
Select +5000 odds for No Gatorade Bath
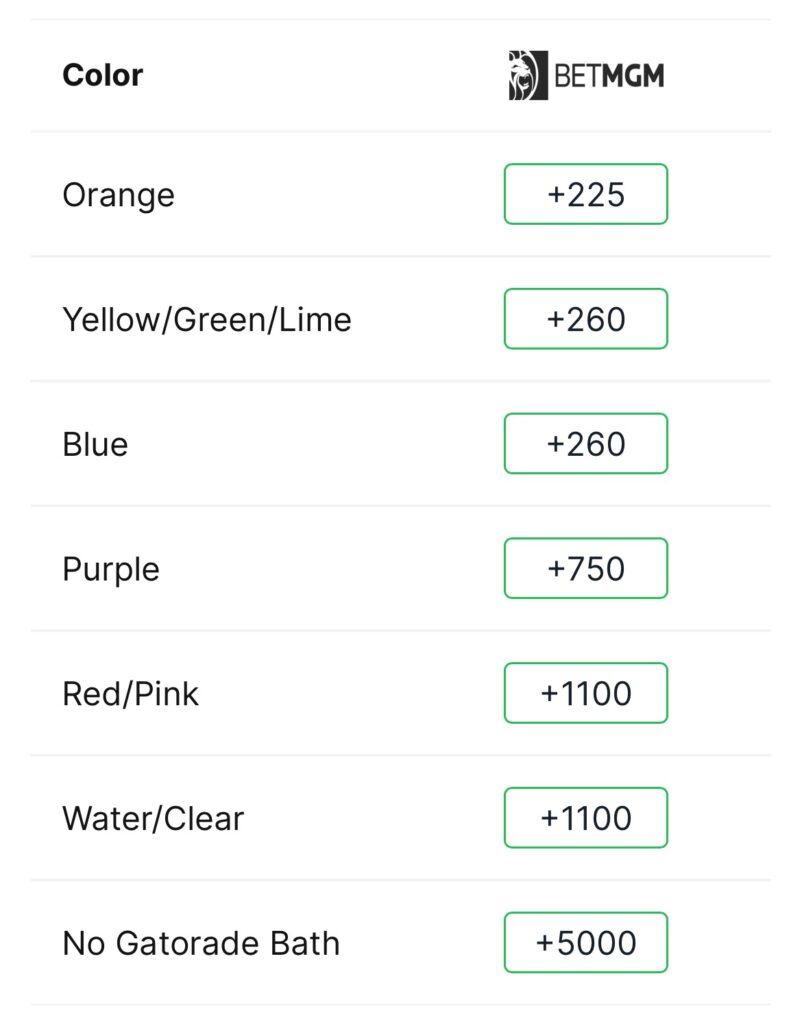click(586, 943)
